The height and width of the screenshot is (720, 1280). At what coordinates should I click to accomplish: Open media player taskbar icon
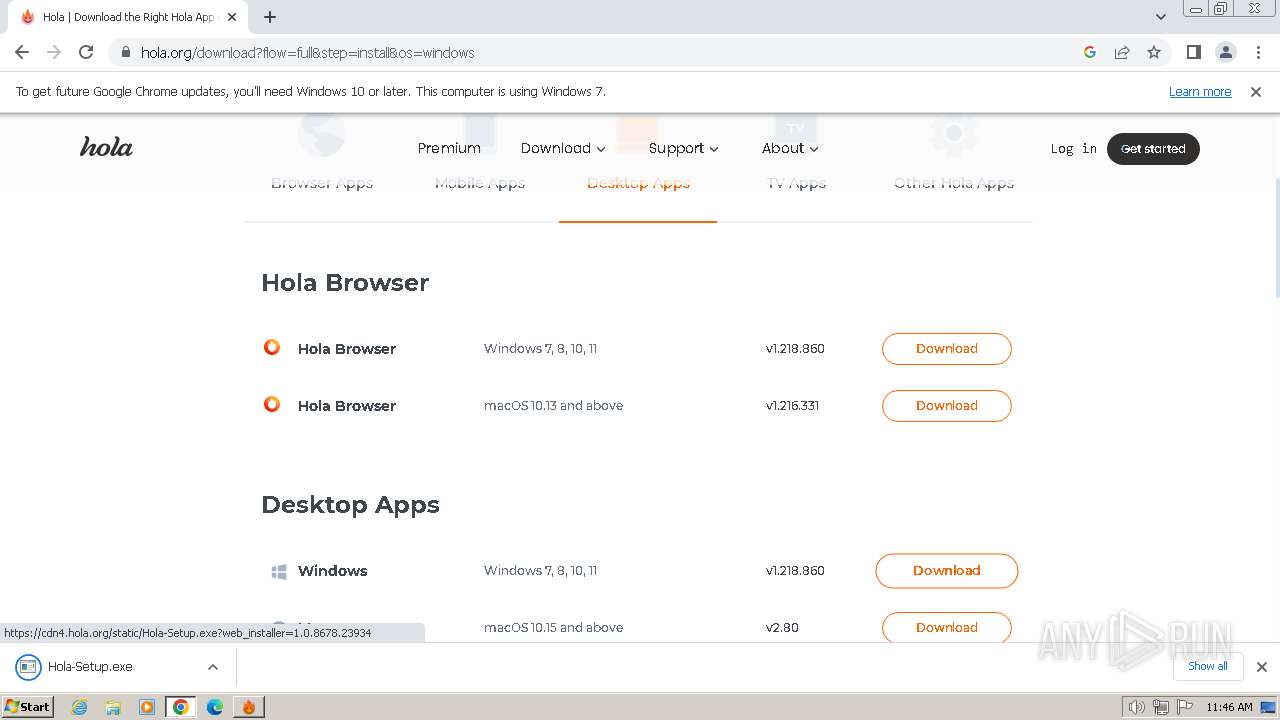[147, 707]
